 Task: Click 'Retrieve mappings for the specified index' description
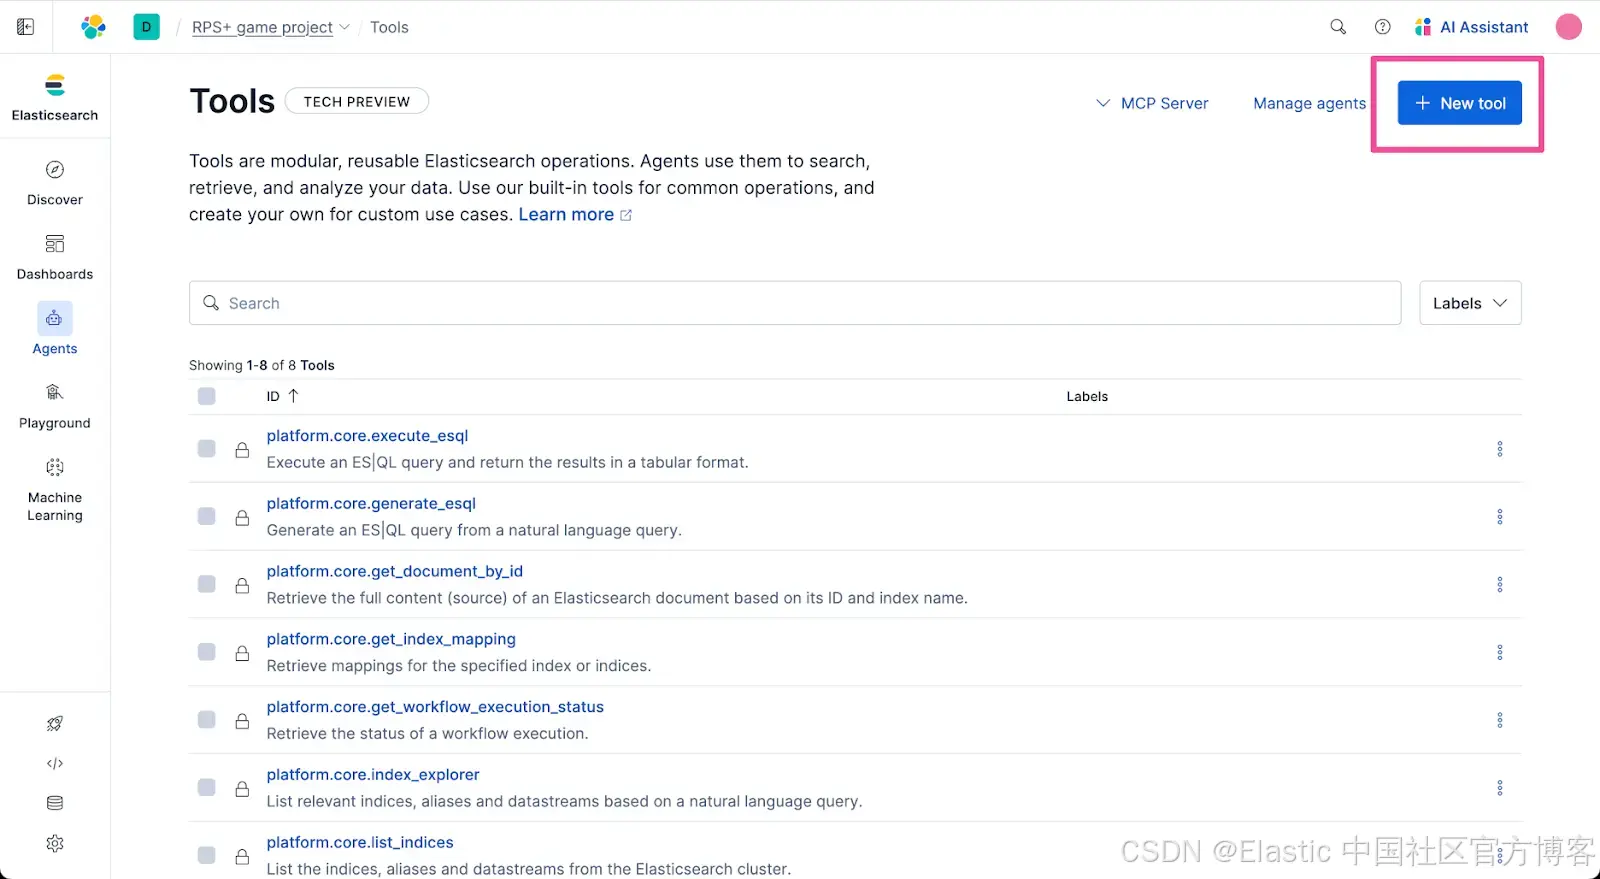459,665
